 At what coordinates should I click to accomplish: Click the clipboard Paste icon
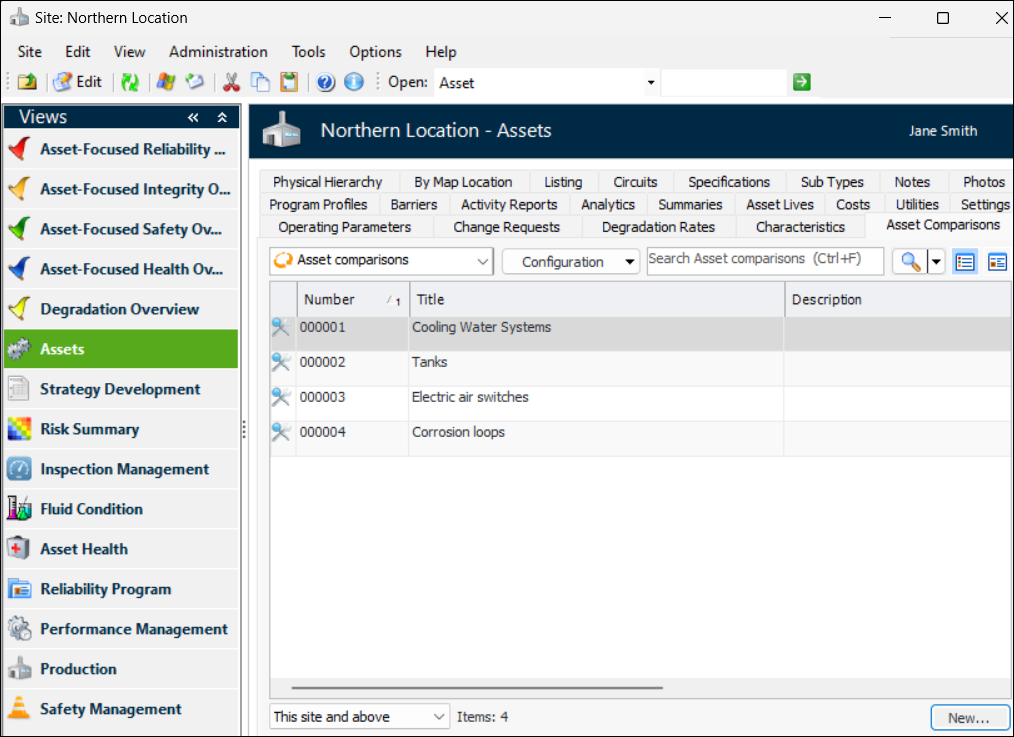pos(289,83)
